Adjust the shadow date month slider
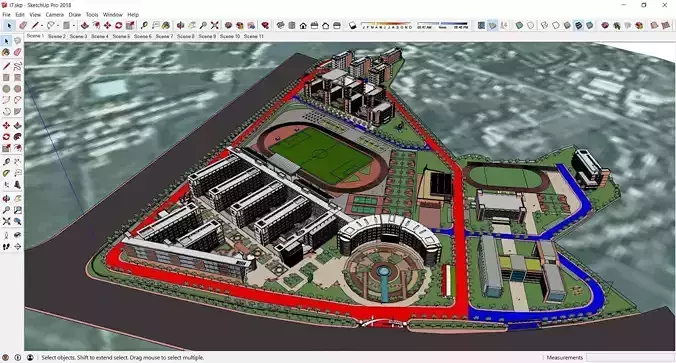The image size is (676, 363). pyautogui.click(x=386, y=24)
